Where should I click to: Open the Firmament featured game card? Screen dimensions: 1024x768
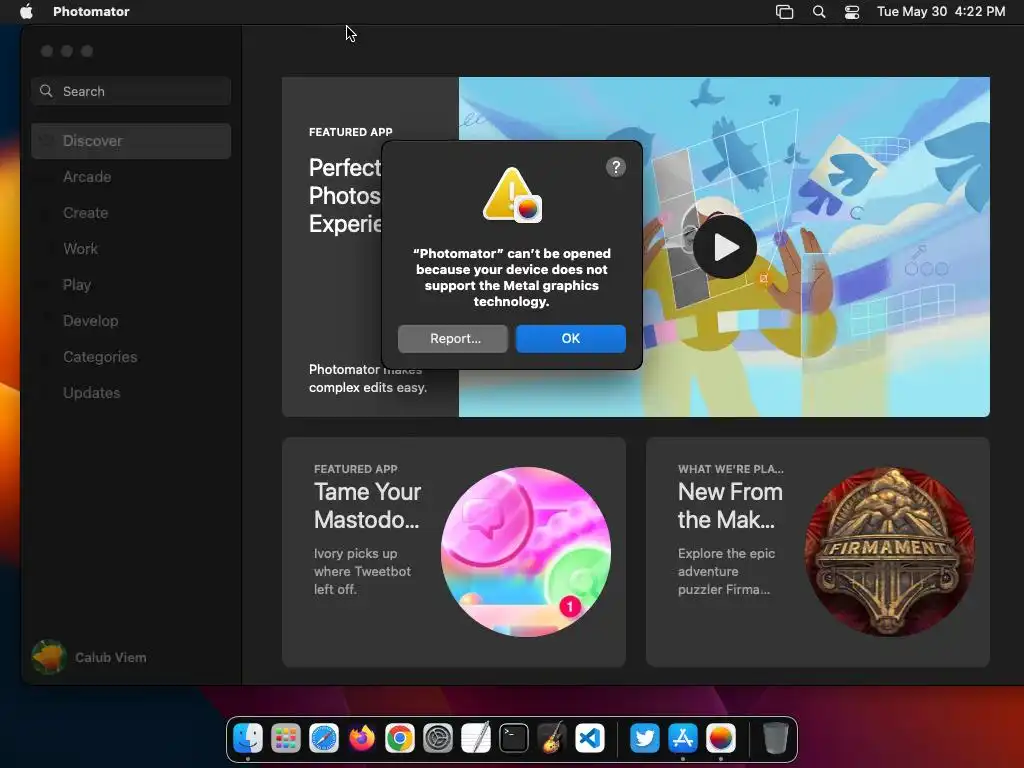pos(818,552)
